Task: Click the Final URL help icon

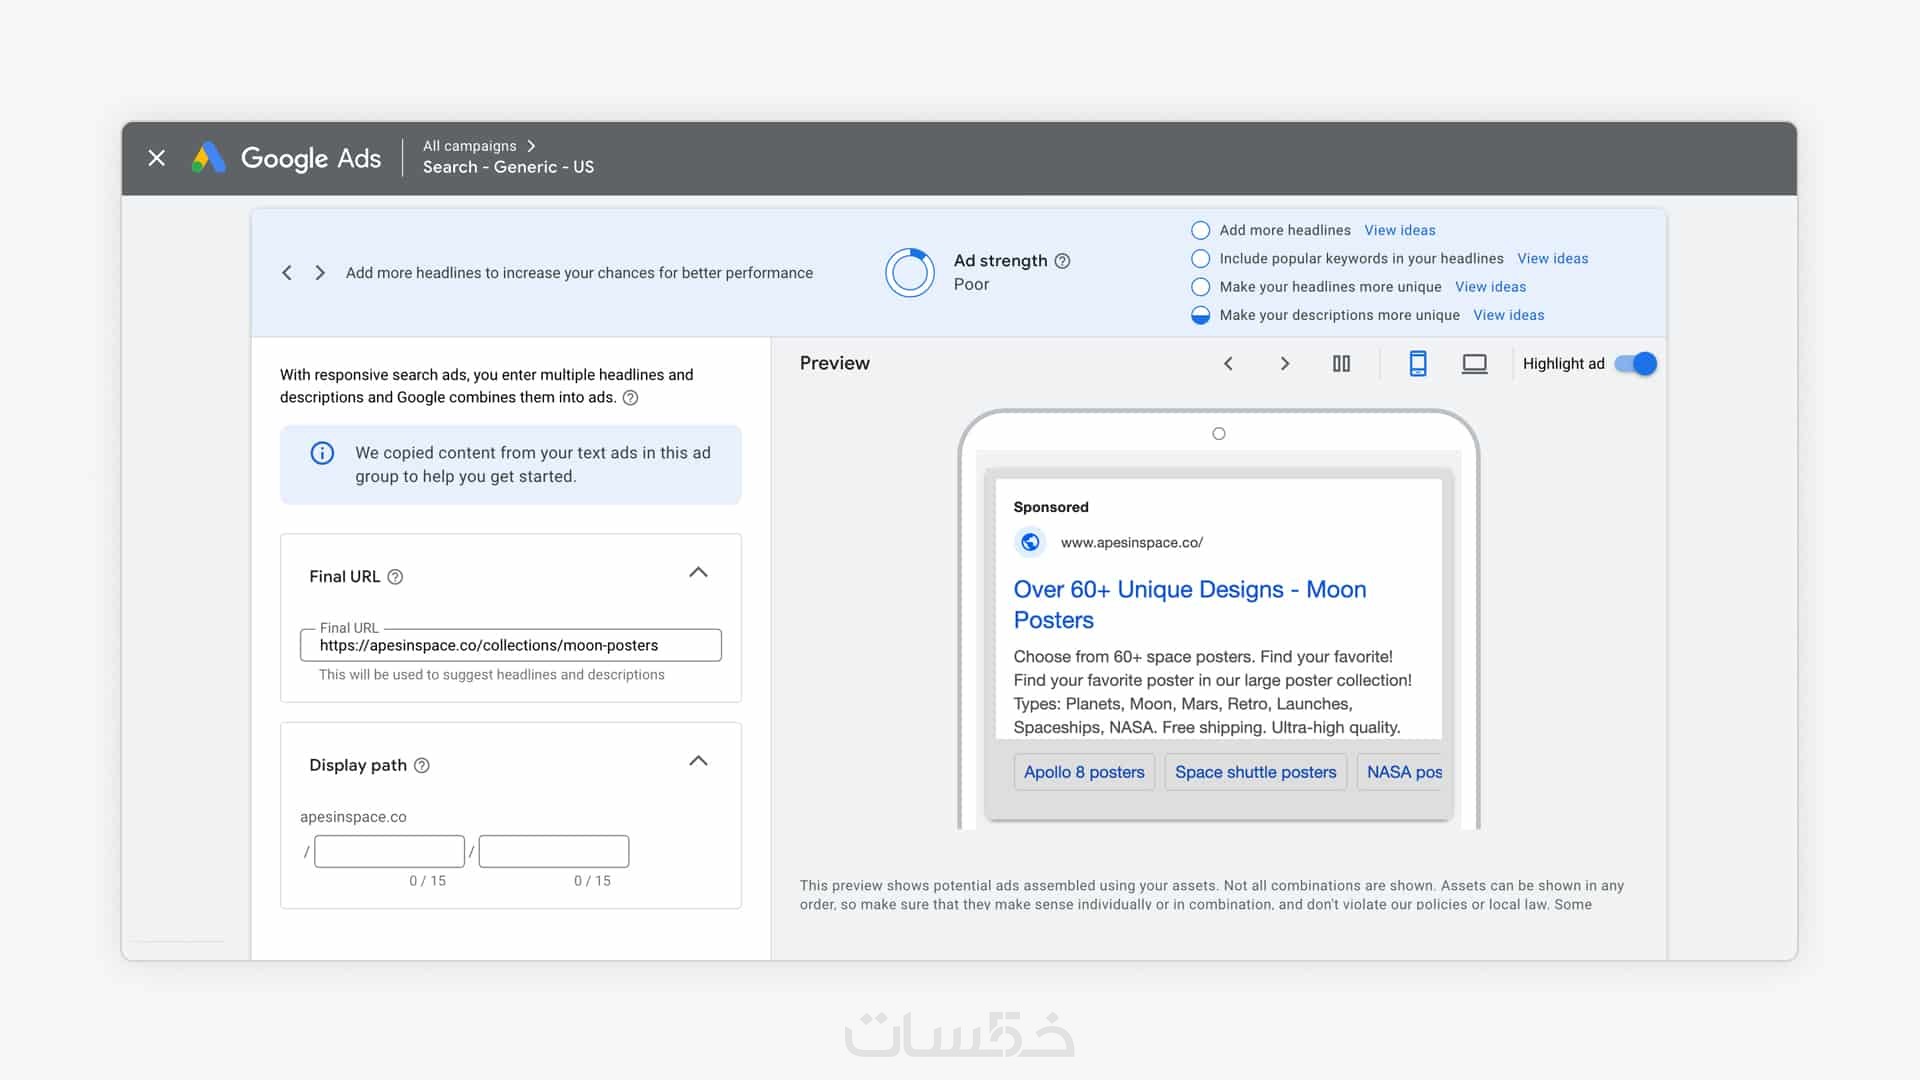Action: [395, 577]
